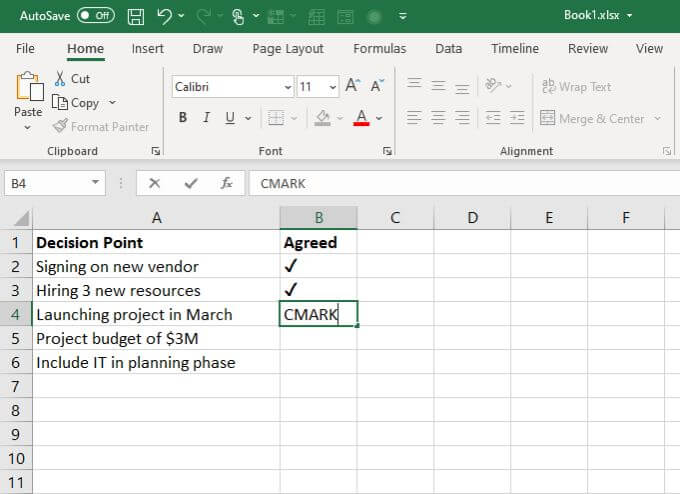Open the Underline style dropdown arrow
680x494 pixels.
point(248,118)
